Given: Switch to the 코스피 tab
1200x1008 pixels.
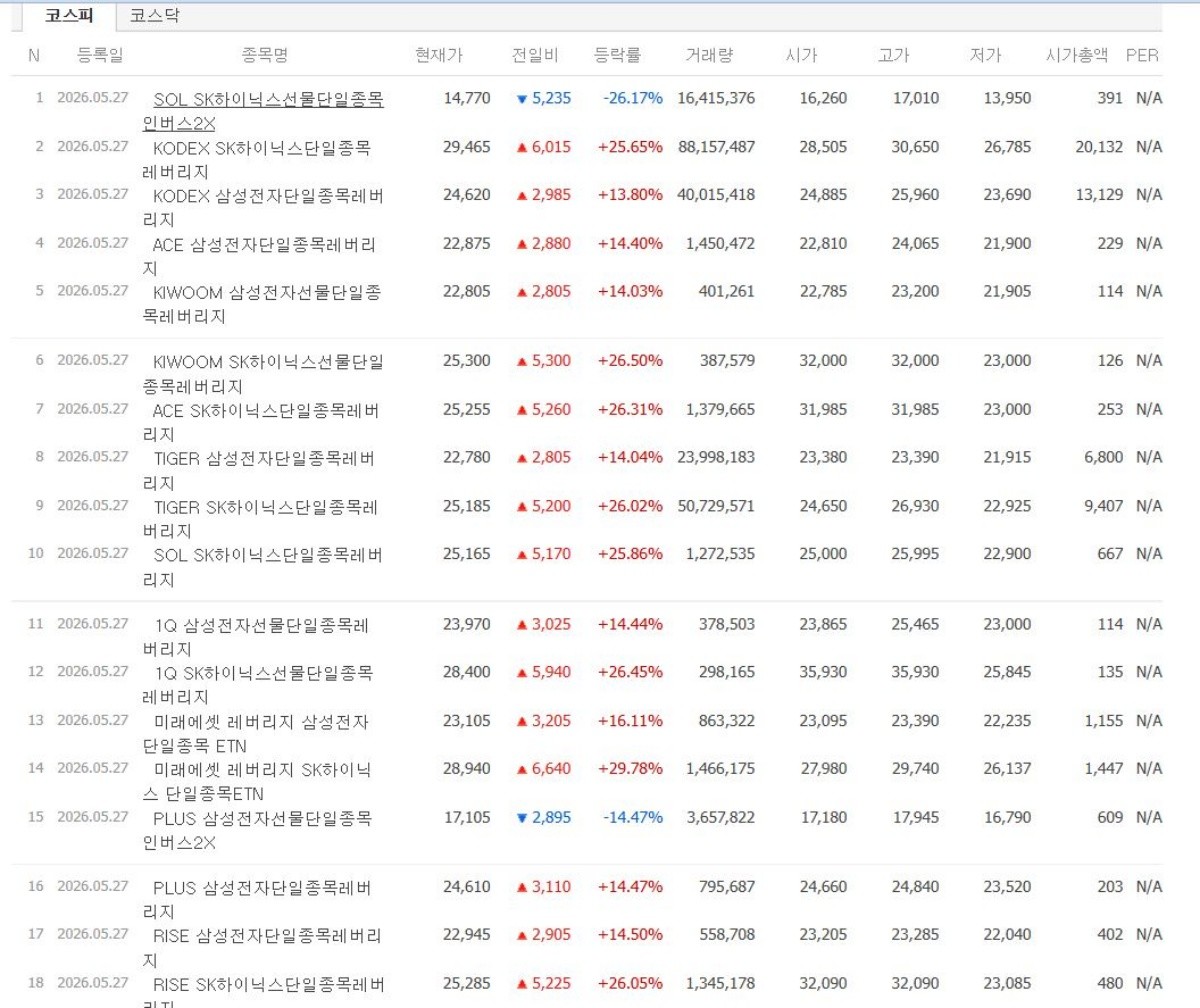Looking at the screenshot, I should (69, 16).
